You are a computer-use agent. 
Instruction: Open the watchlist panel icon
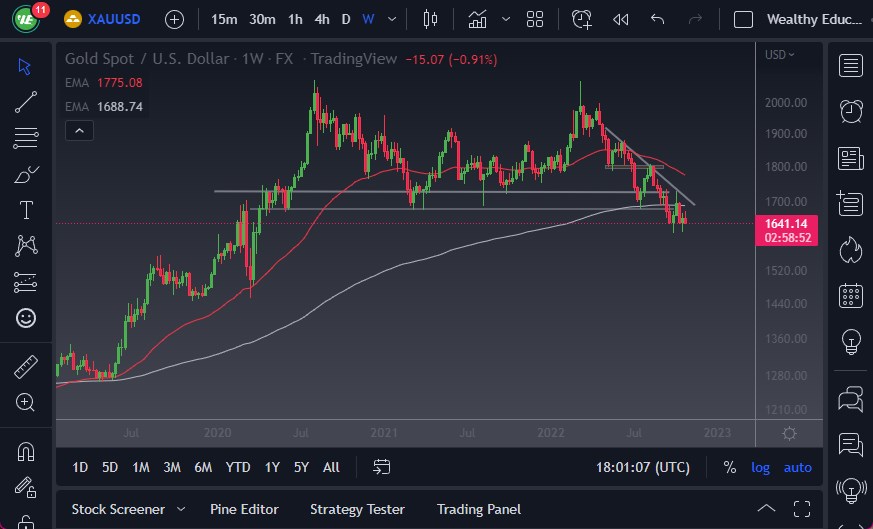pos(851,66)
